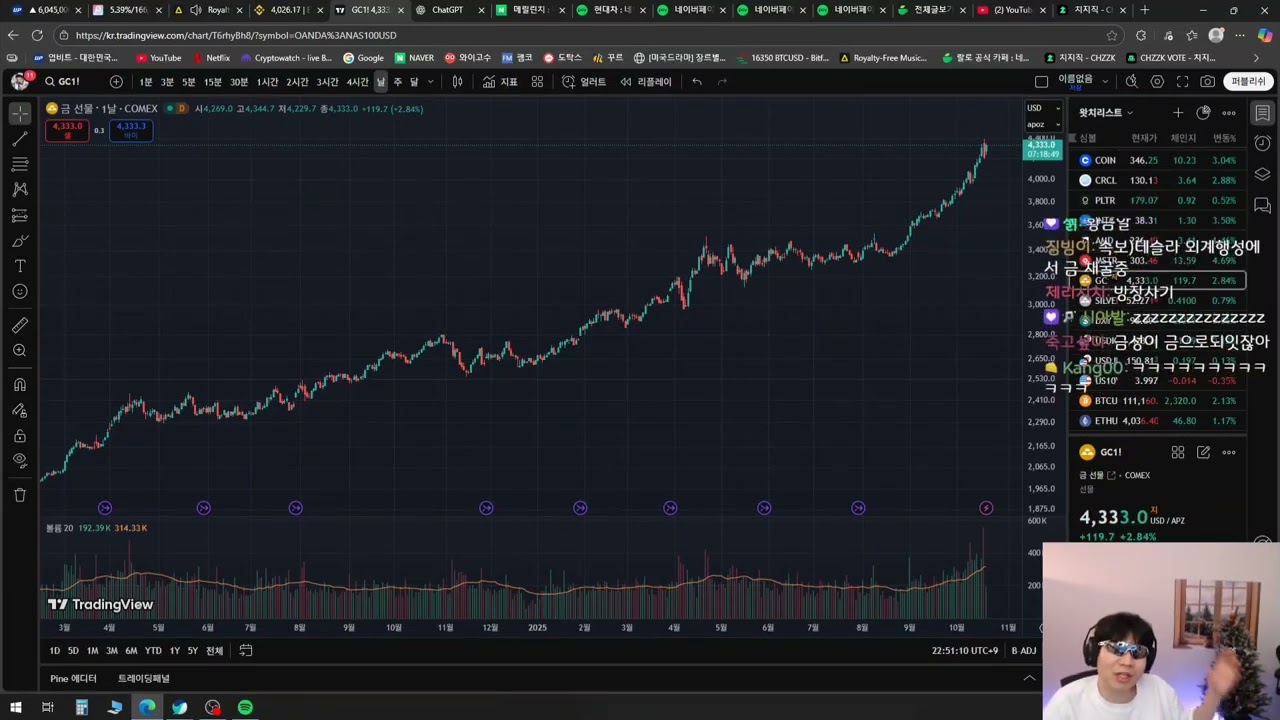Screen dimensions: 1280x720
Task: Toggle hide all drawings eye icon
Action: click(x=20, y=461)
